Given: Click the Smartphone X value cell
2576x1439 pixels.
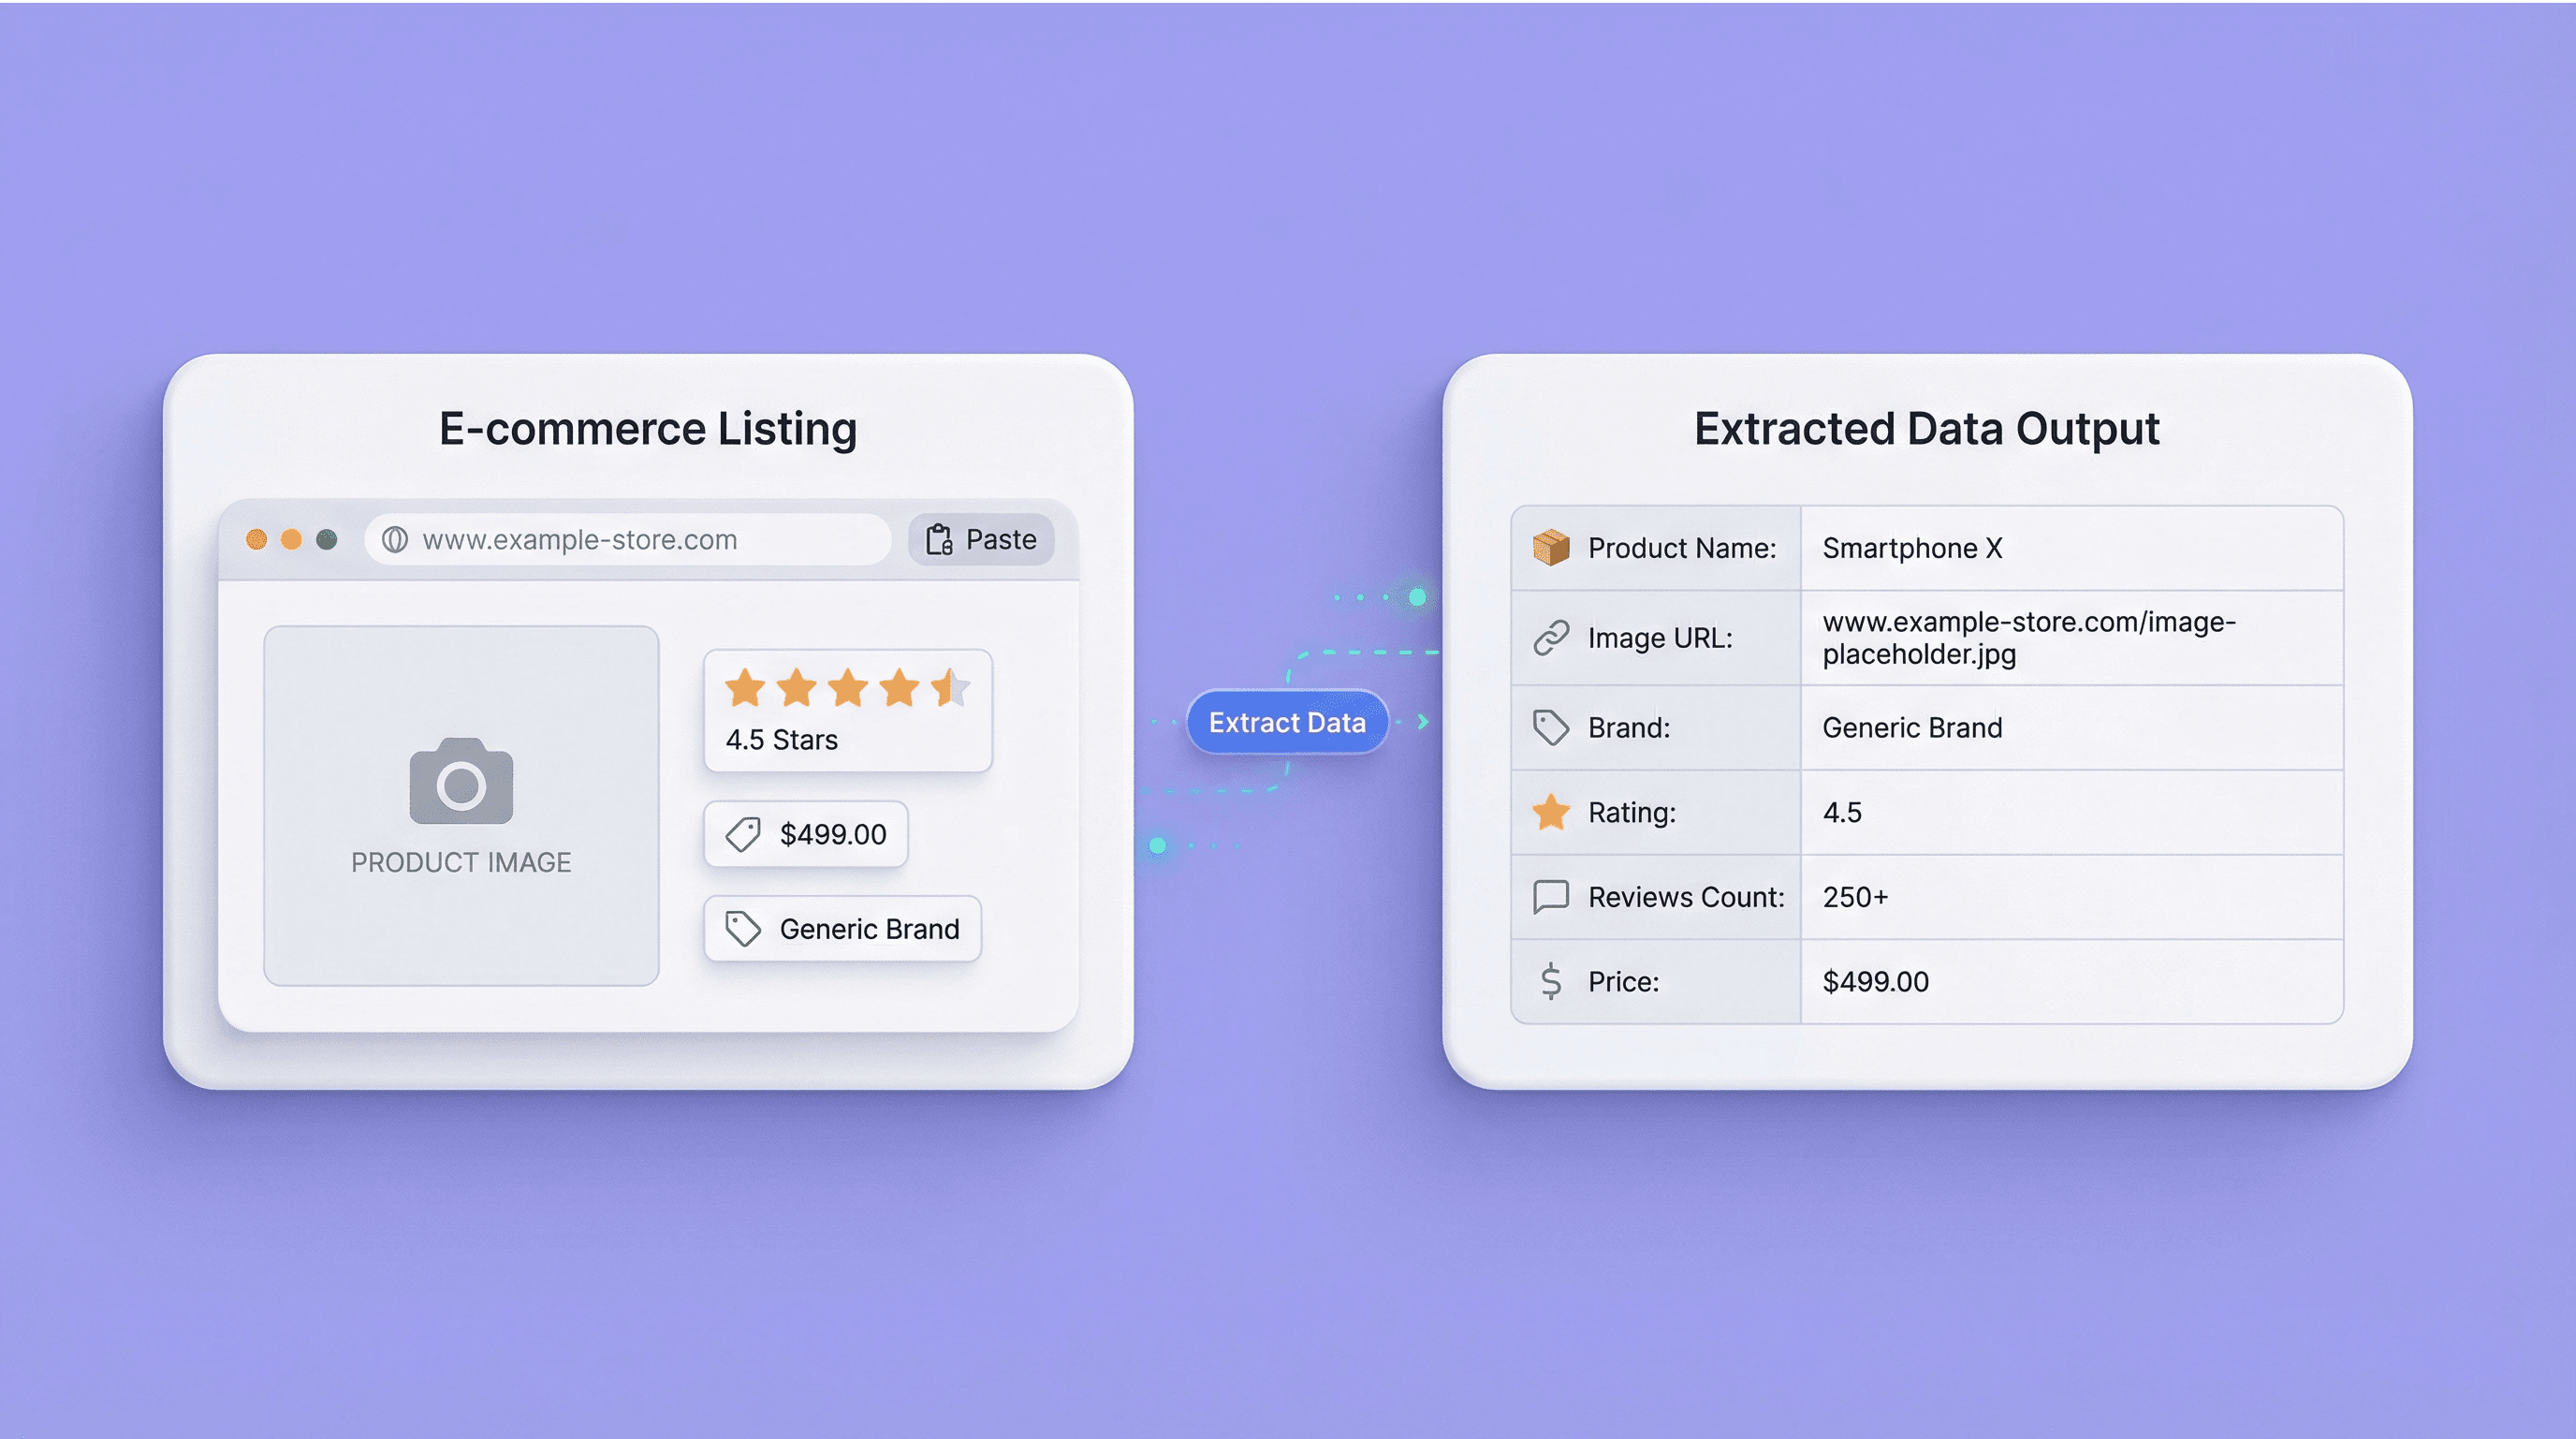Looking at the screenshot, I should pyautogui.click(x=1912, y=548).
